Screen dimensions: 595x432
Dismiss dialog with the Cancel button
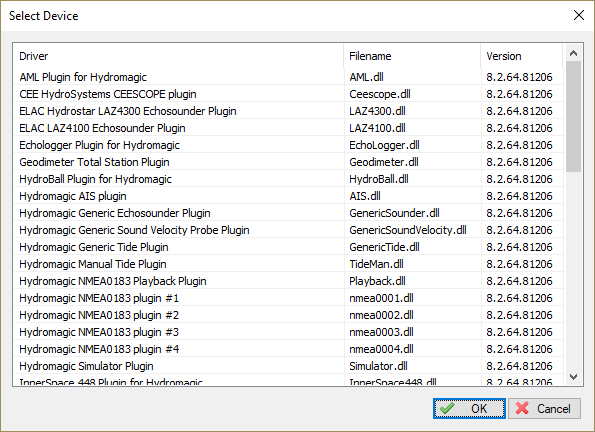tap(544, 408)
